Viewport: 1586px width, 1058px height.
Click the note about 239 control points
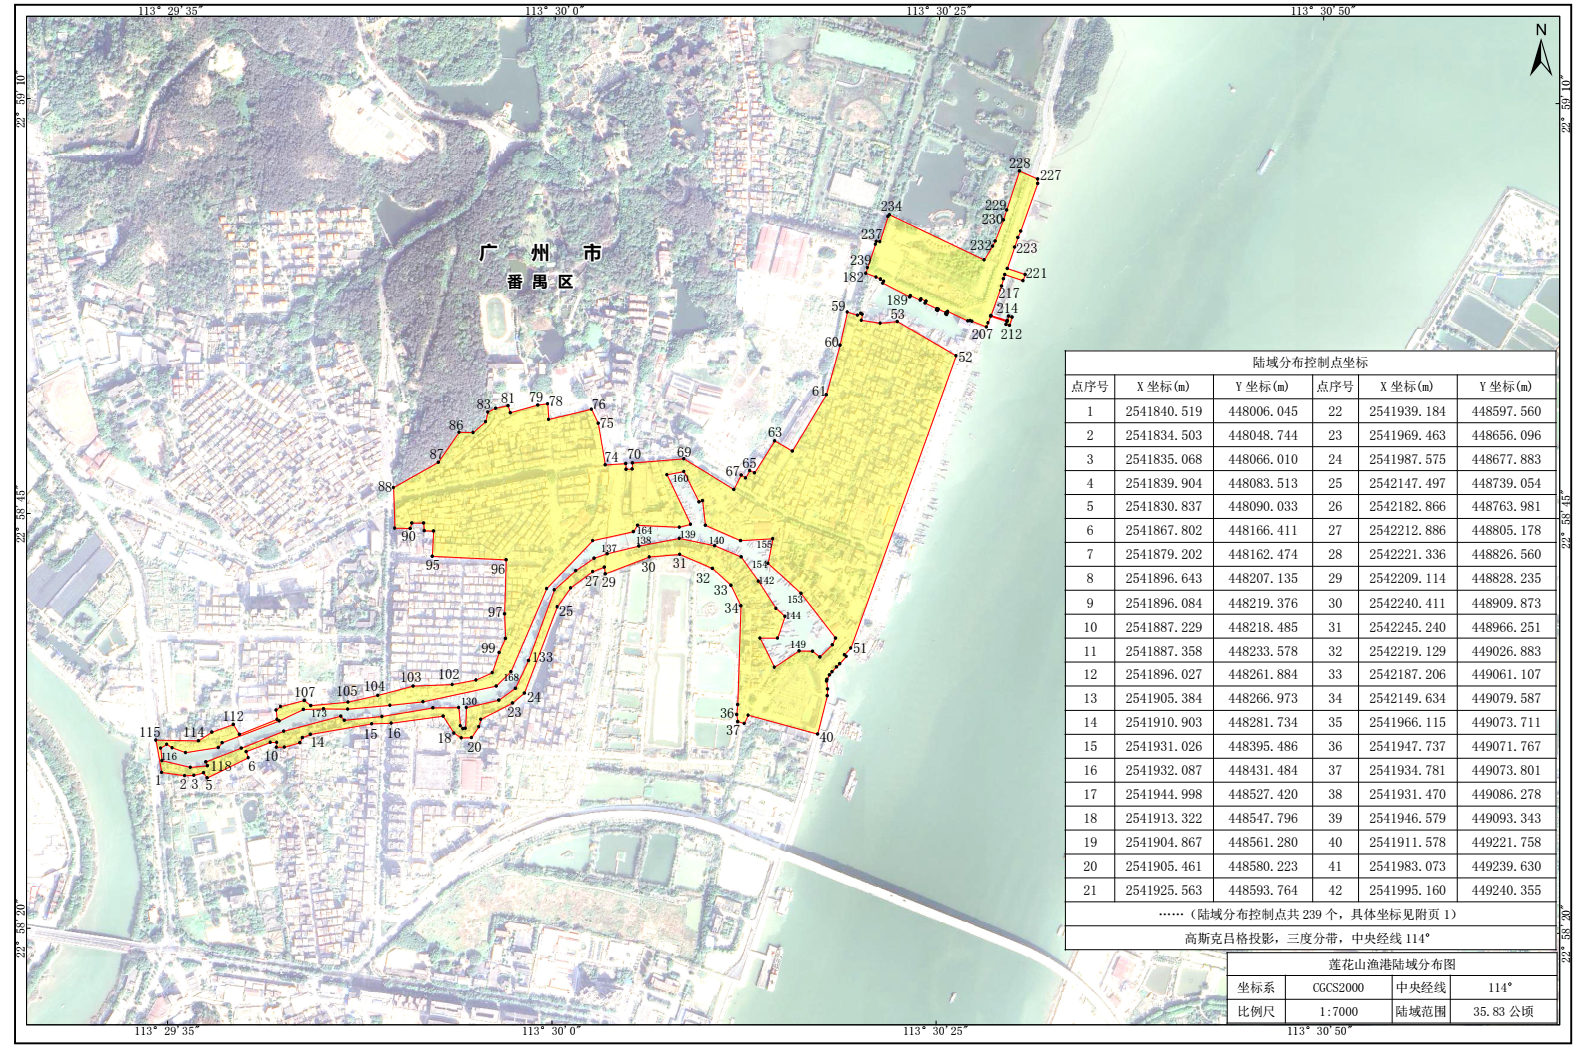1309,914
